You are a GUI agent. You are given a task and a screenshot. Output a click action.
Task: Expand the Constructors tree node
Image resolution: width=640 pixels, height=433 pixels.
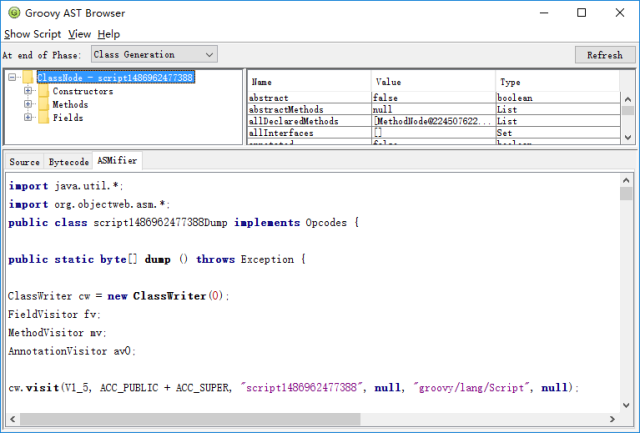point(28,91)
